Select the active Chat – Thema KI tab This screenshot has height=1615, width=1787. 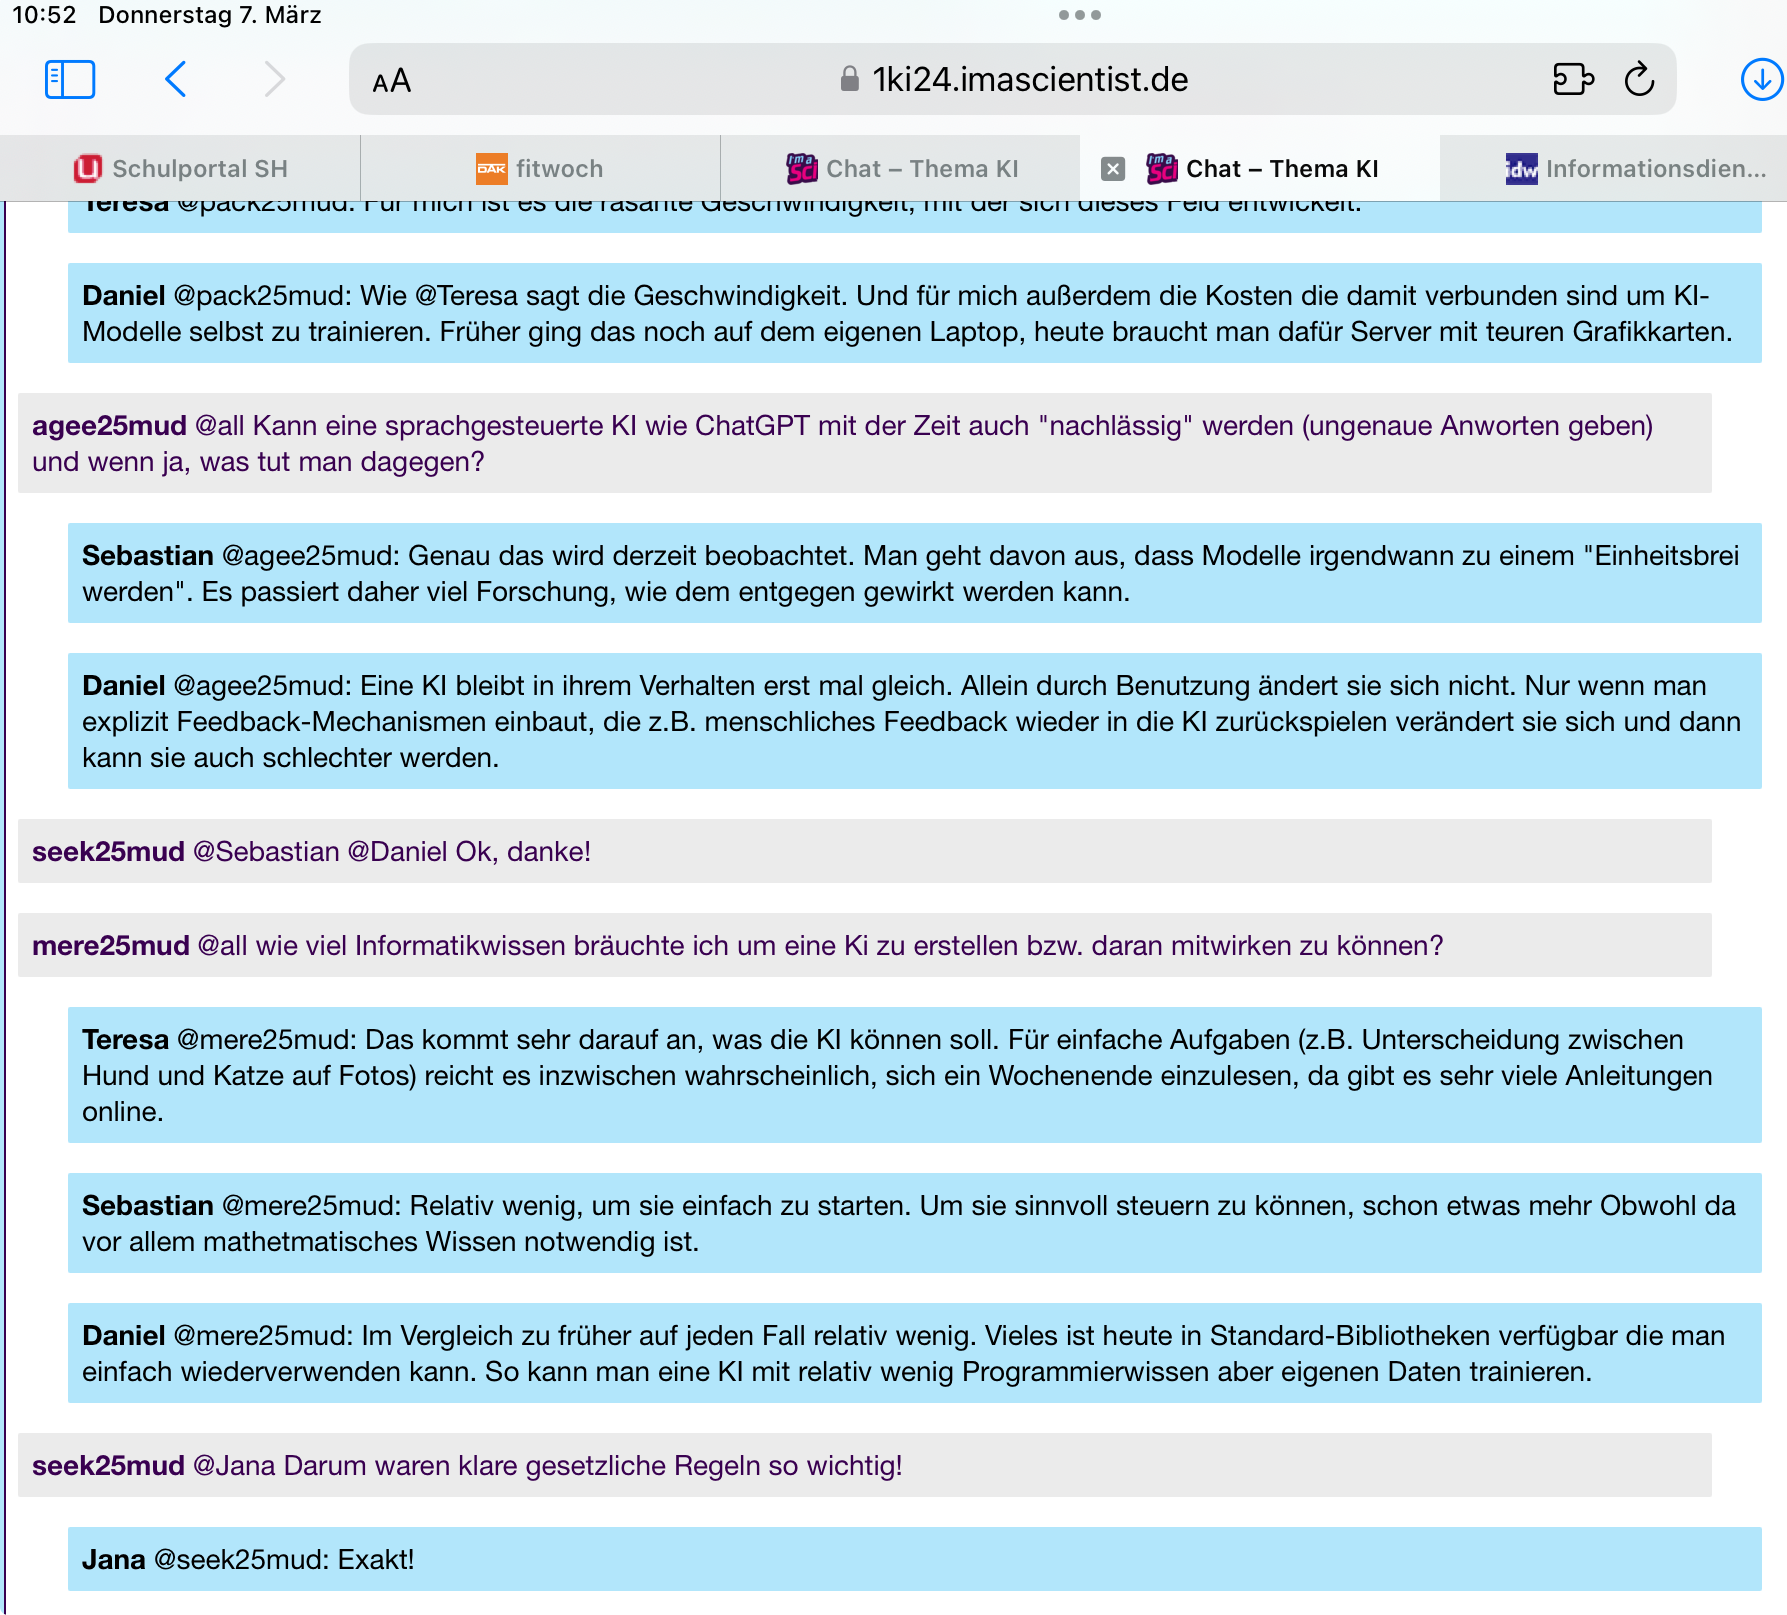1260,169
